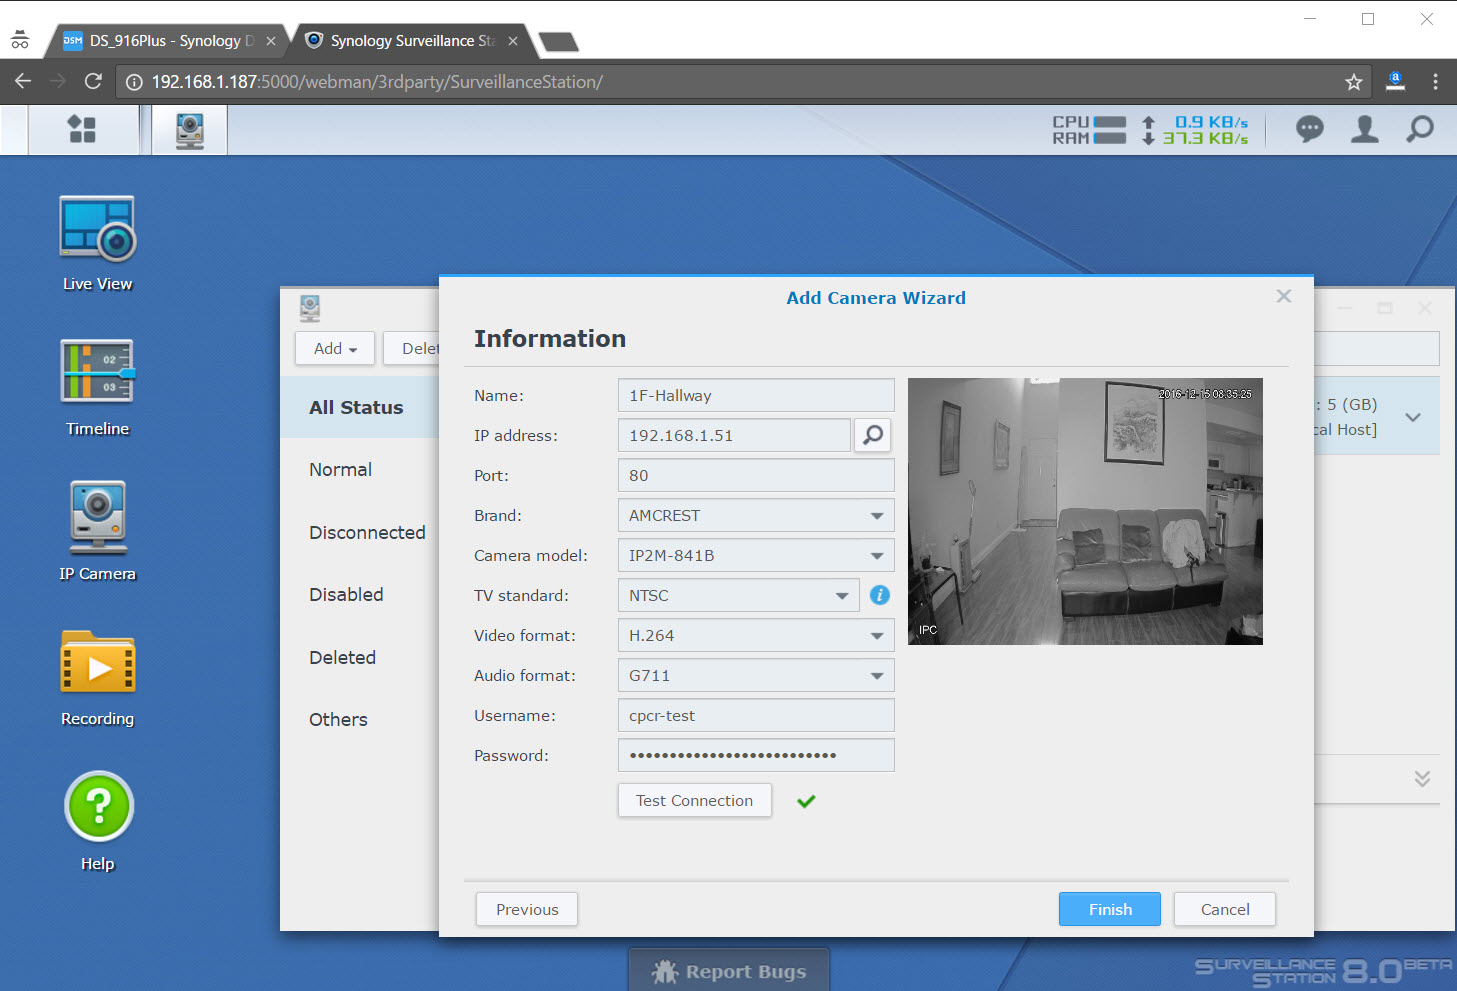
Task: Open the Video format H.264 dropdown
Action: click(x=756, y=635)
